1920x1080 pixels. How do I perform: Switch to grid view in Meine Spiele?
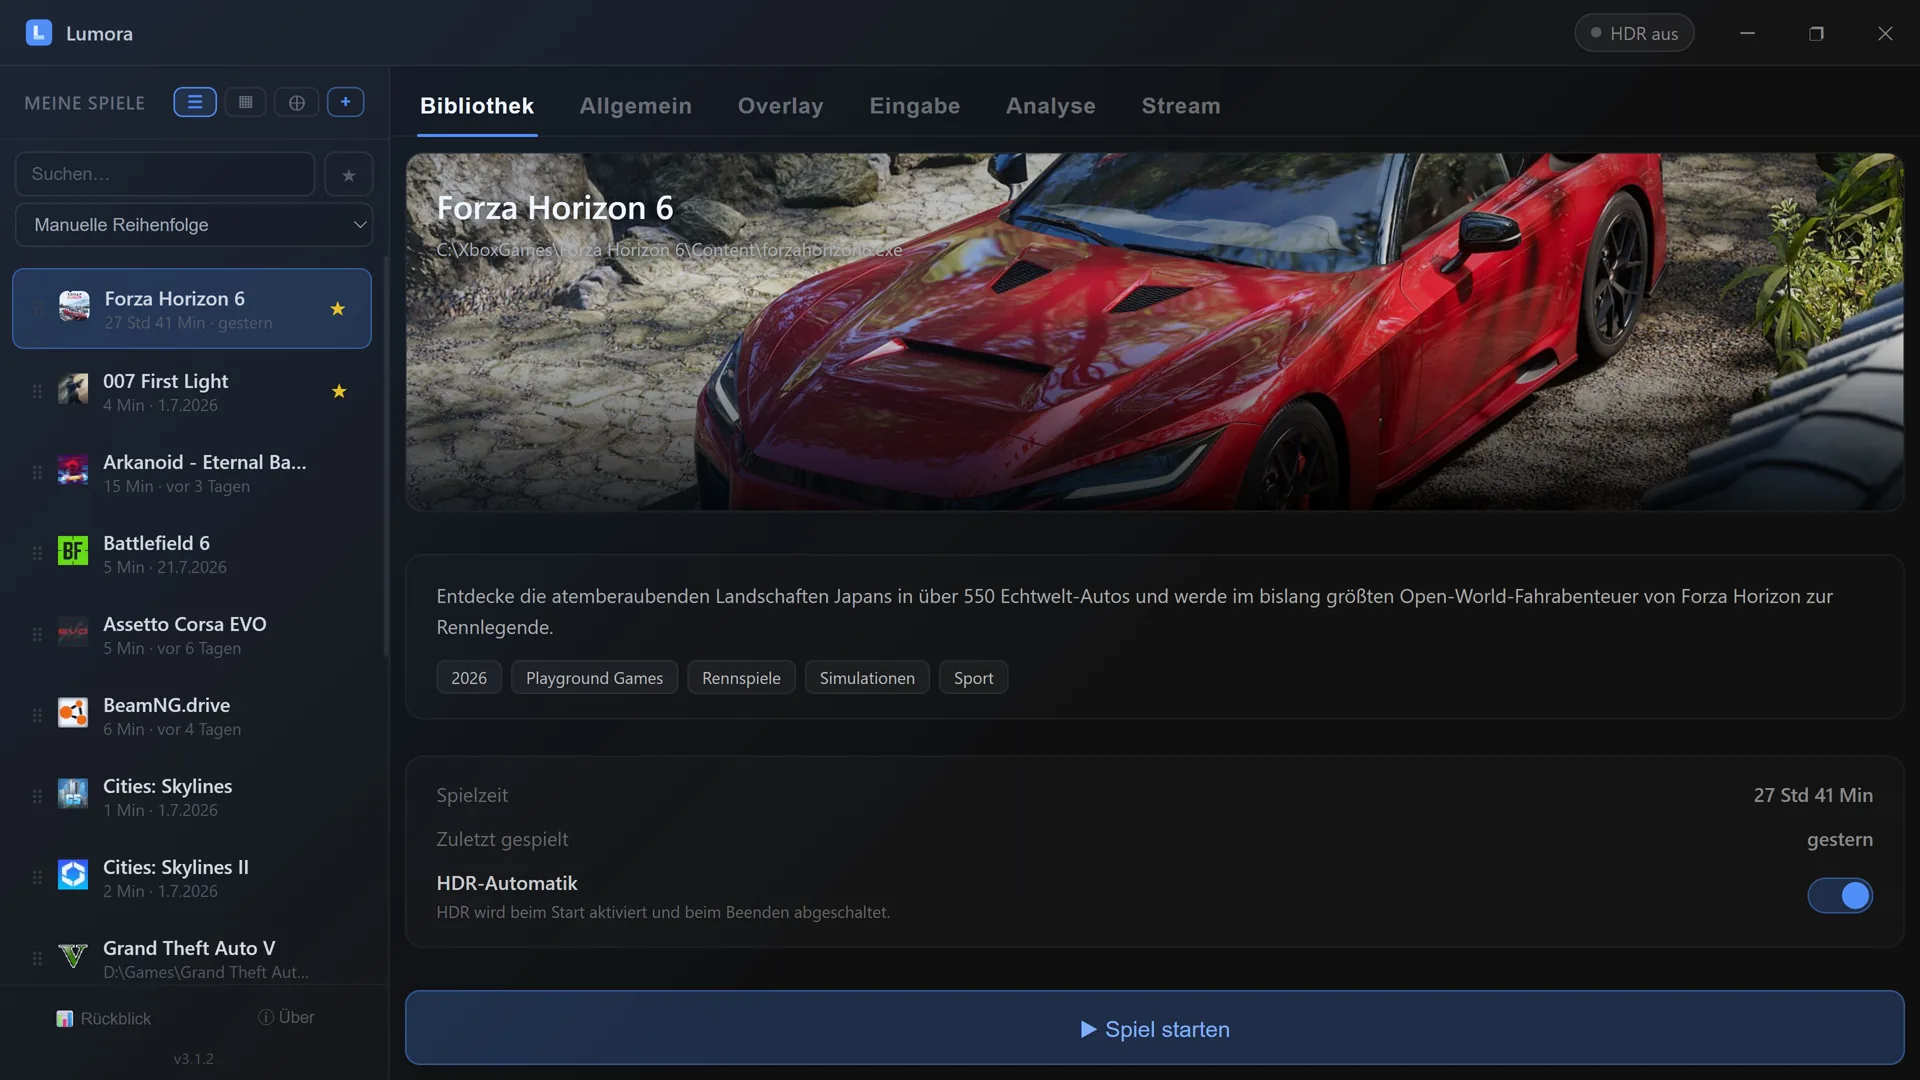(x=245, y=102)
